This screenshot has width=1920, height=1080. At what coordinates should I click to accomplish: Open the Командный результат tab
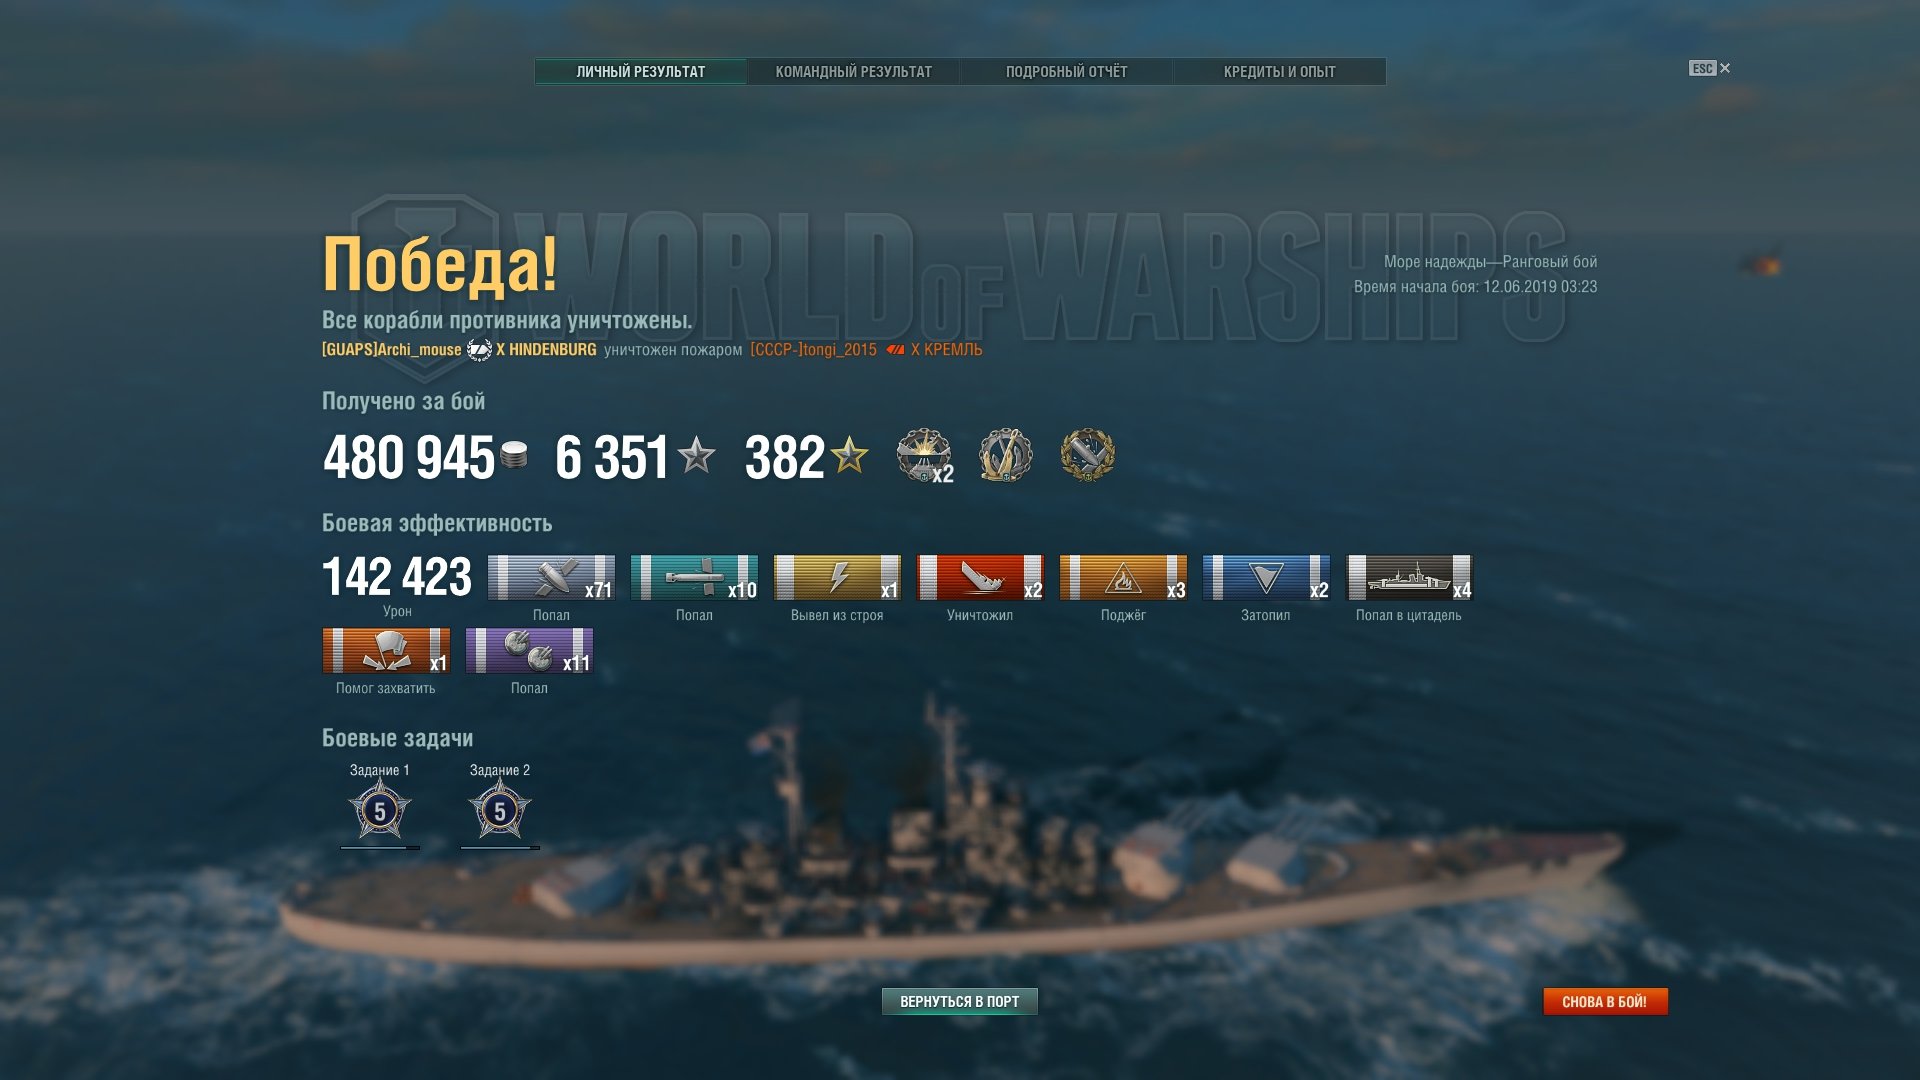(x=853, y=72)
